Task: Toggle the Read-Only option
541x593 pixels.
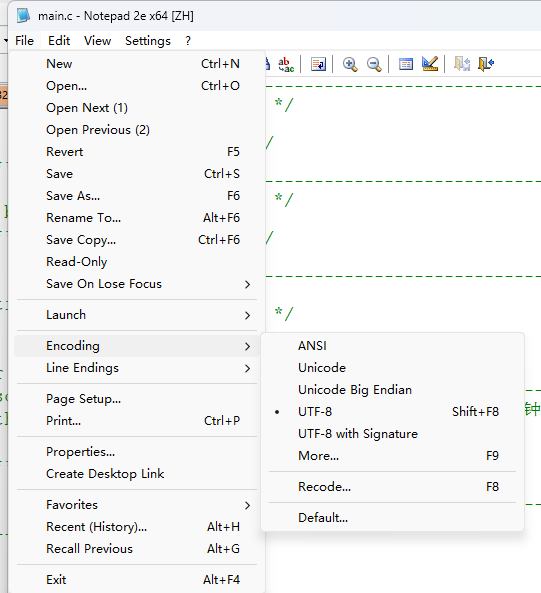Action: (x=136, y=261)
